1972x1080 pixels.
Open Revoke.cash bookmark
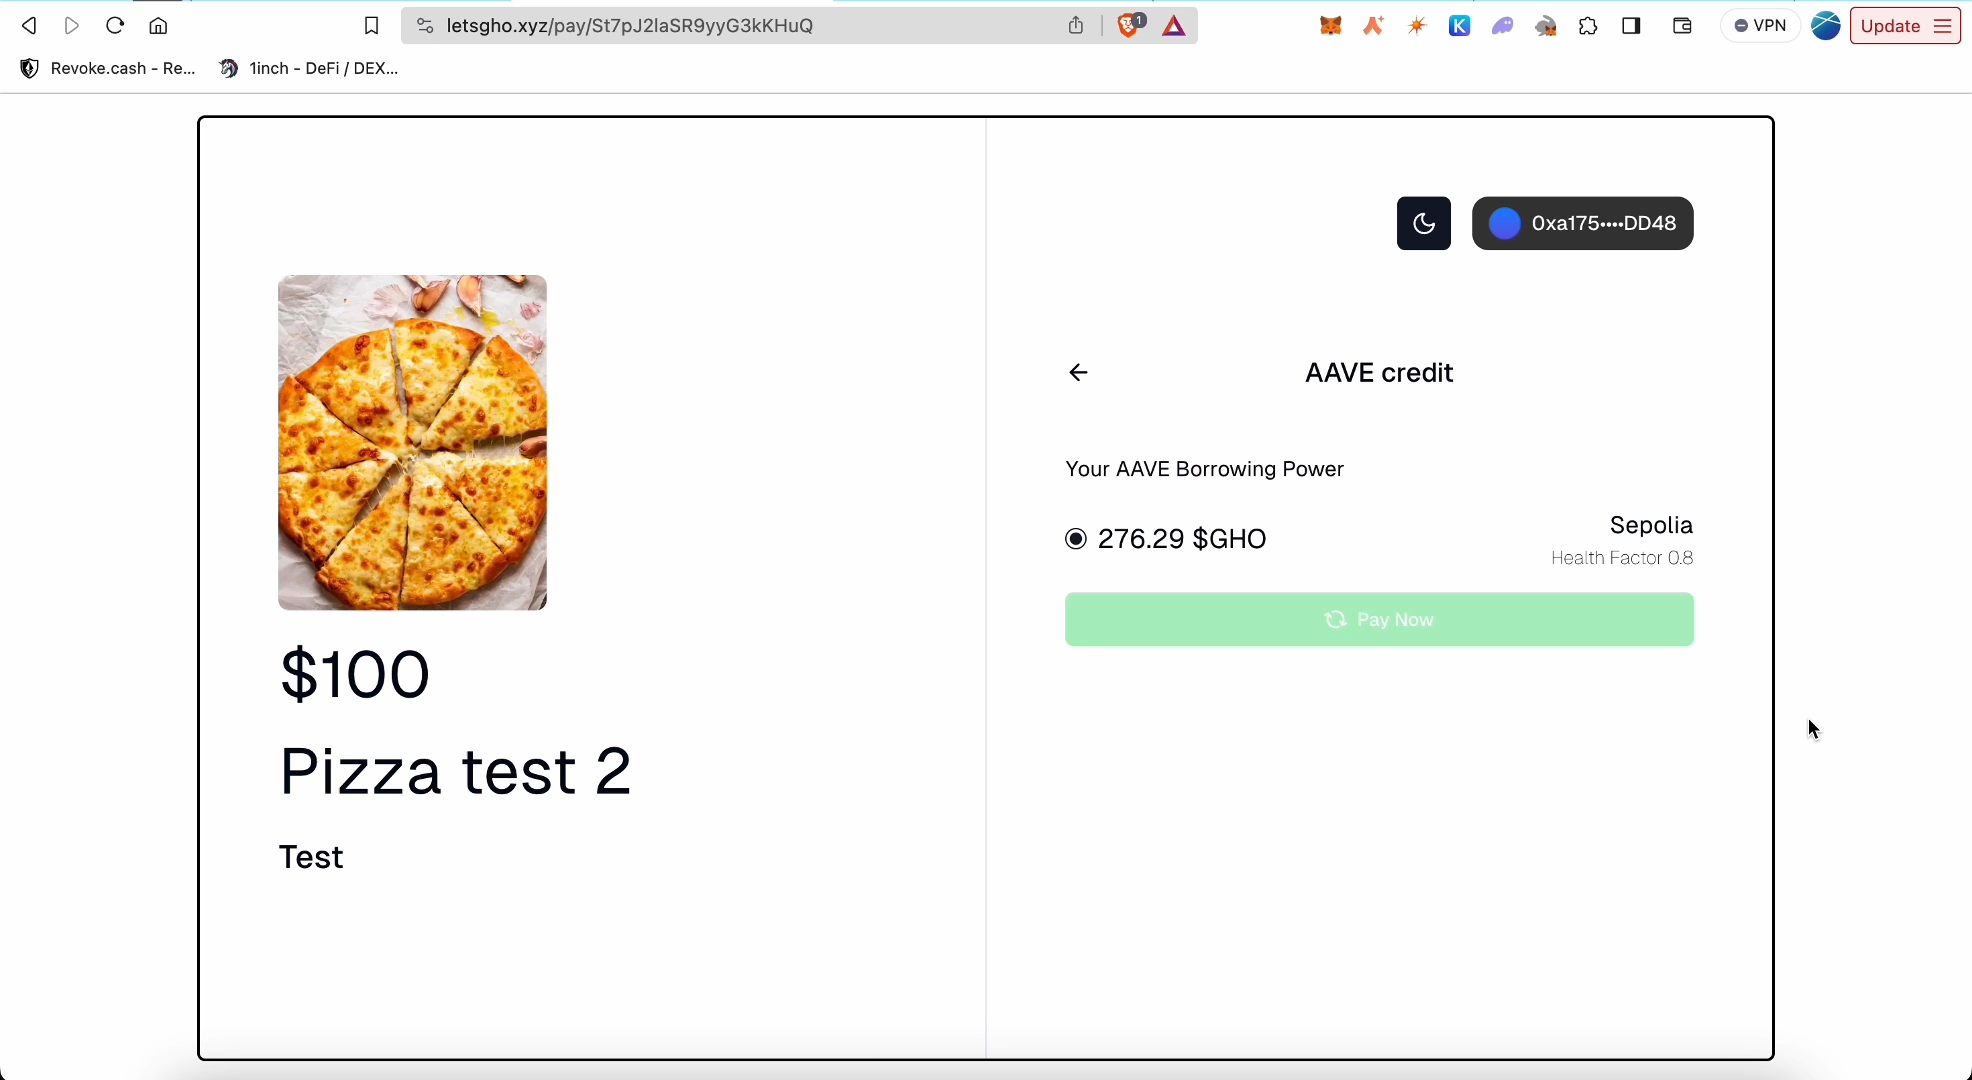coord(108,68)
